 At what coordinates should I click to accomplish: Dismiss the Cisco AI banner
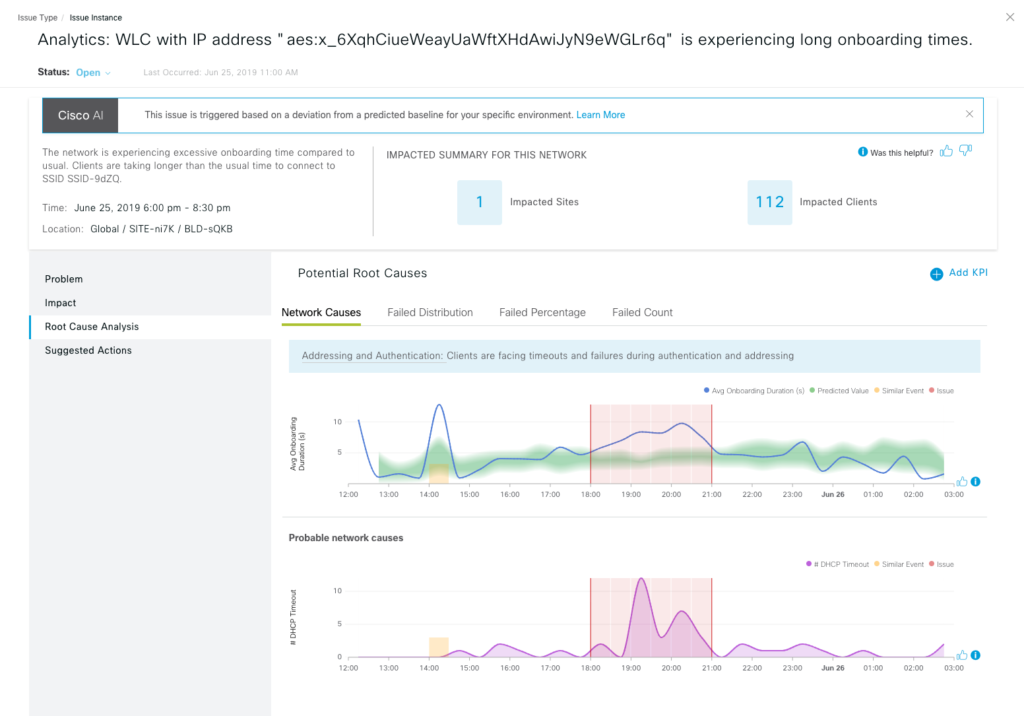(969, 114)
